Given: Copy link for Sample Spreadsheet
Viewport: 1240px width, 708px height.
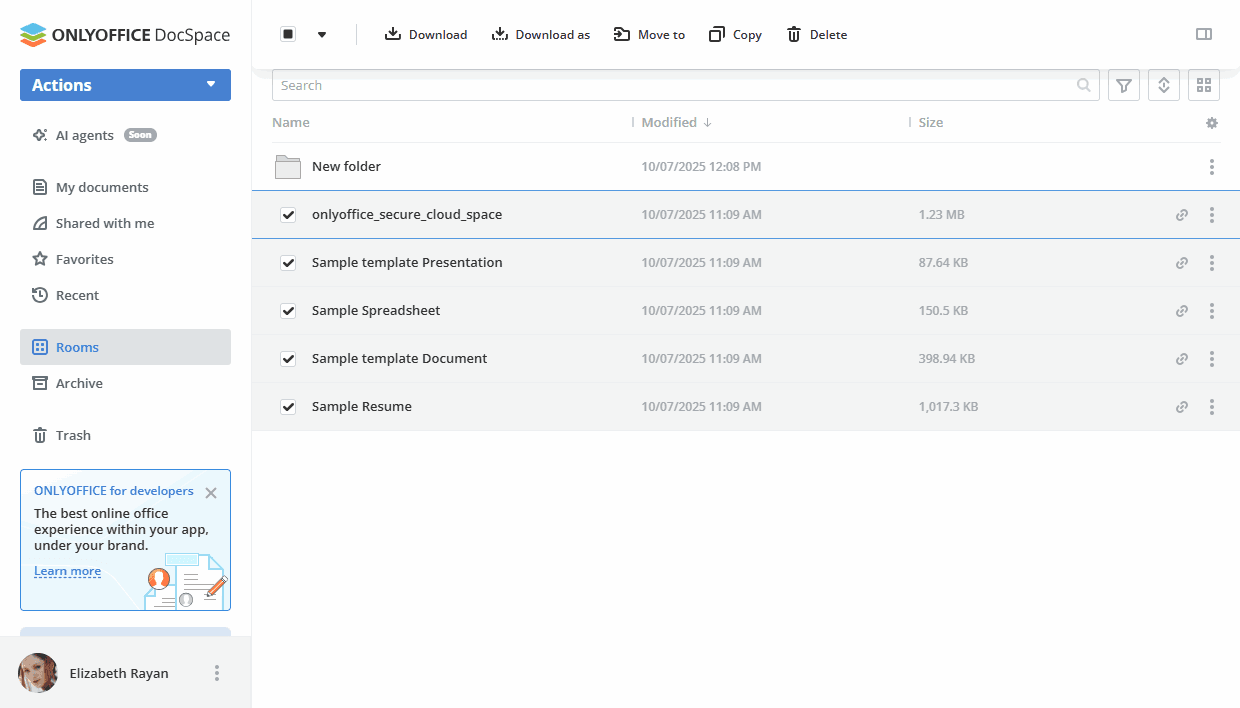Looking at the screenshot, I should pos(1182,311).
